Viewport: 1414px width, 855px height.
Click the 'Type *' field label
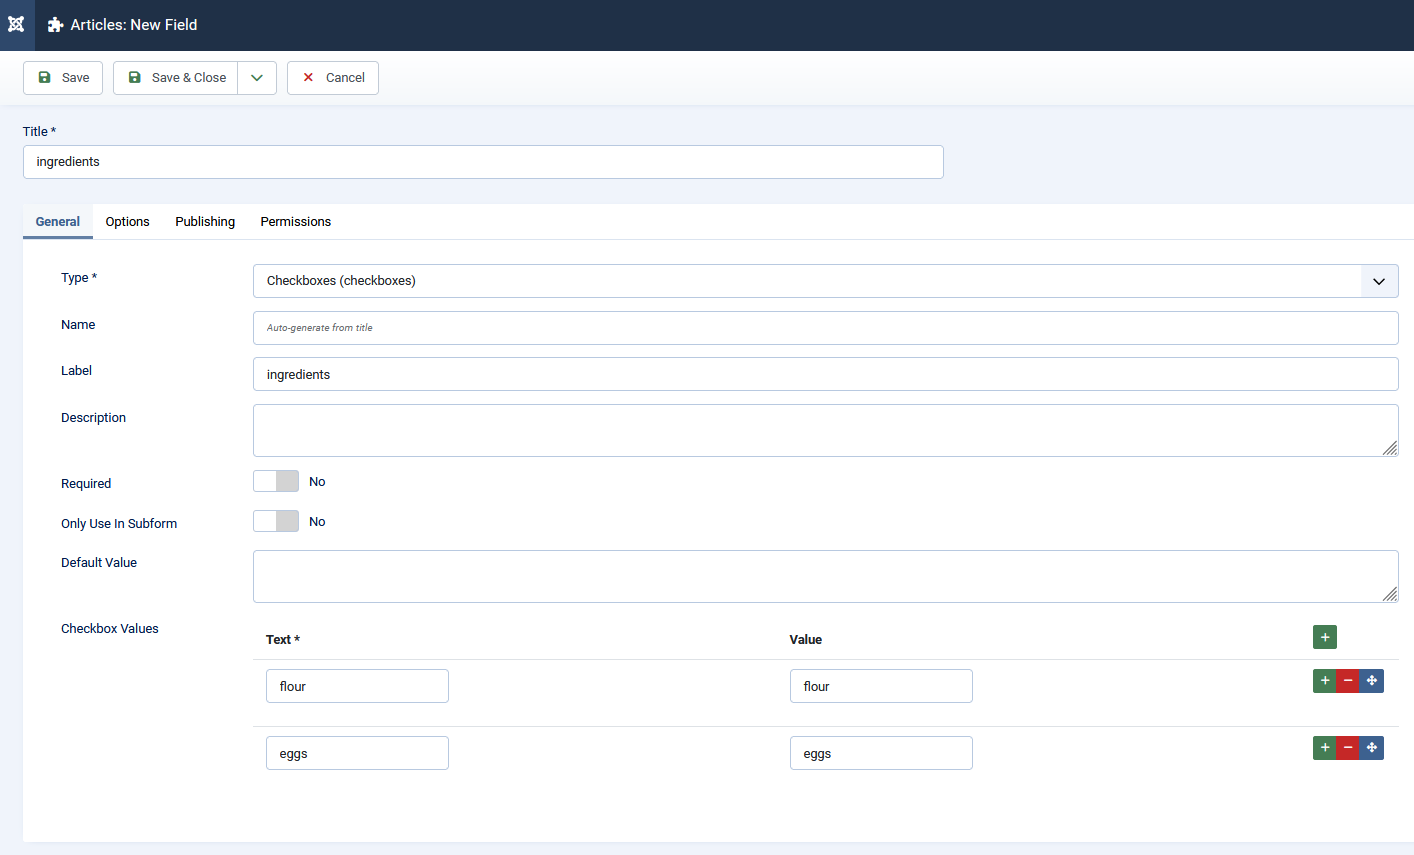[x=79, y=278]
